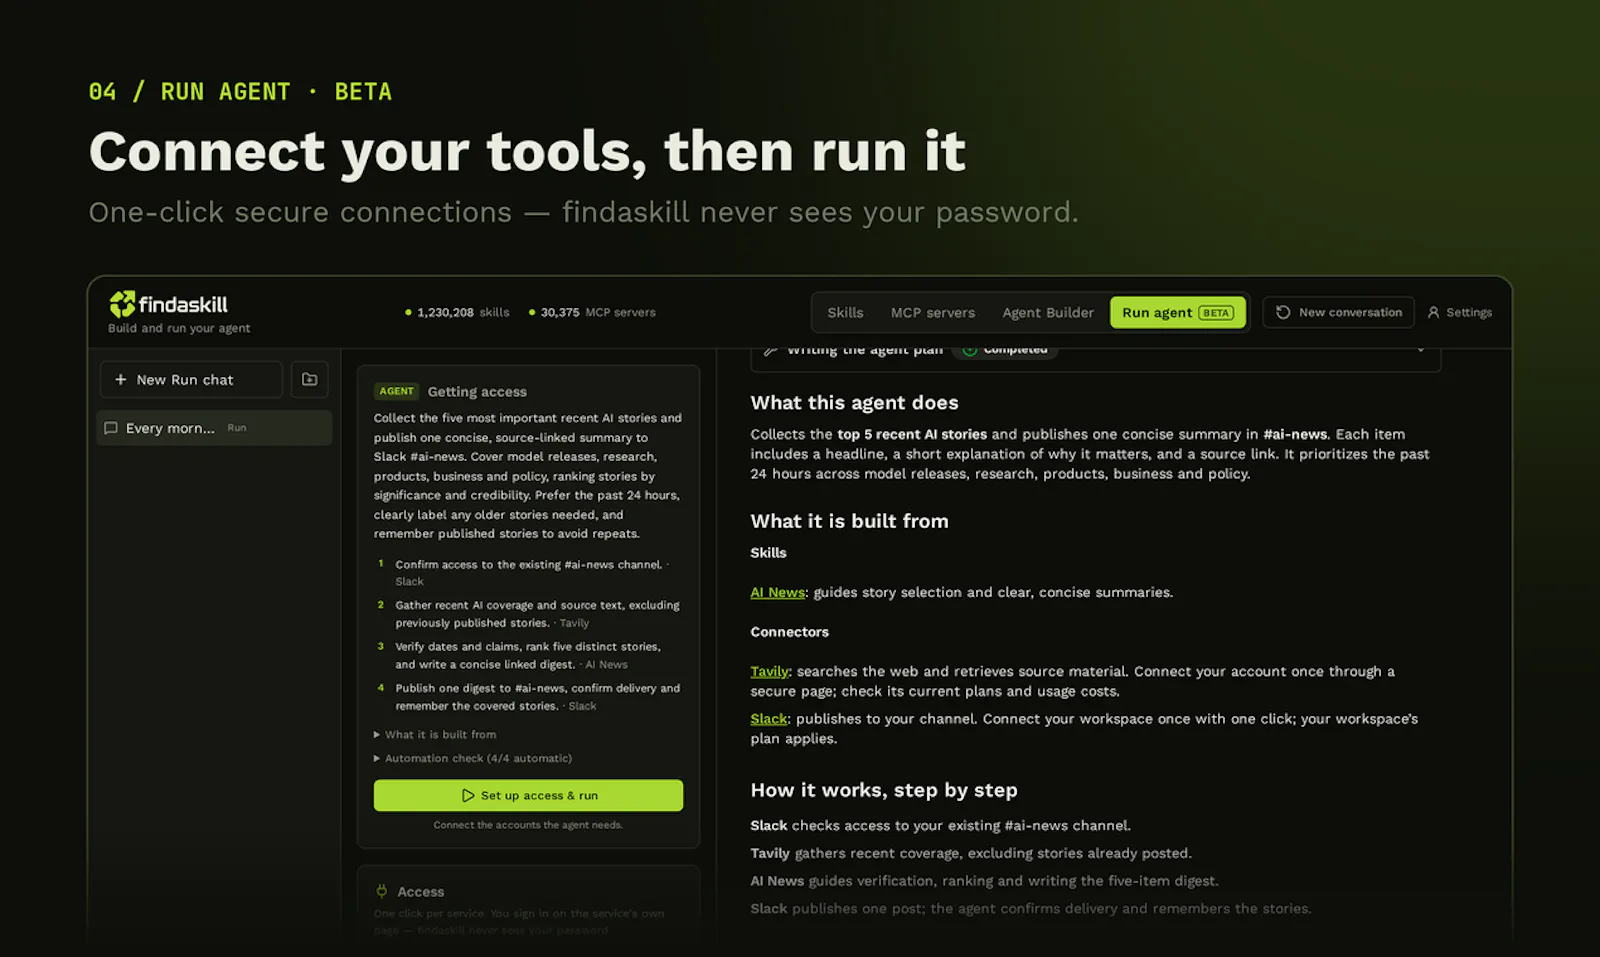Viewport: 1600px width, 957px height.
Task: Open the 'Every morn...' chat item
Action: (214, 428)
